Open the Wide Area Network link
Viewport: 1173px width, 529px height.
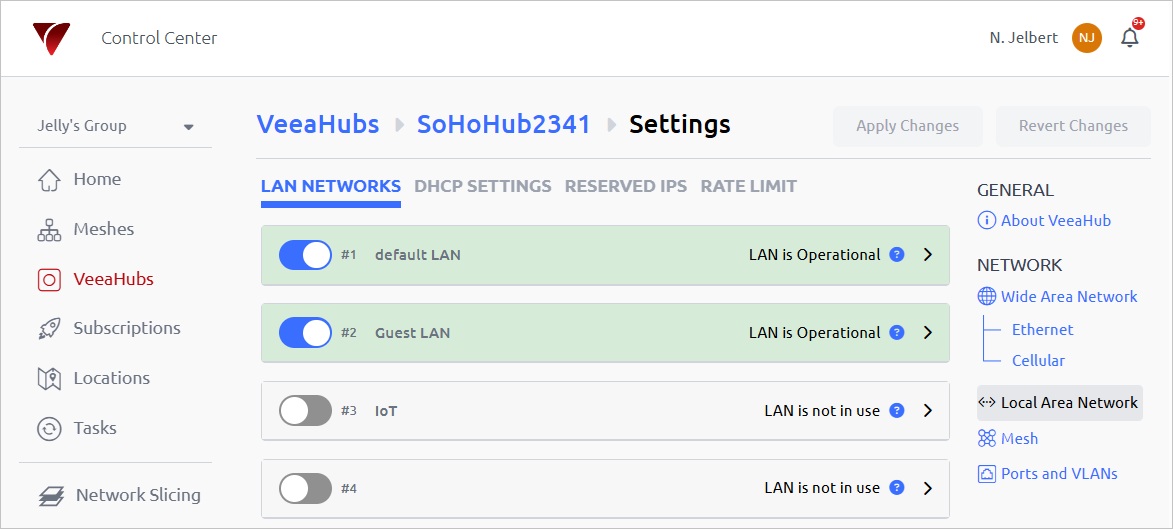(1069, 296)
